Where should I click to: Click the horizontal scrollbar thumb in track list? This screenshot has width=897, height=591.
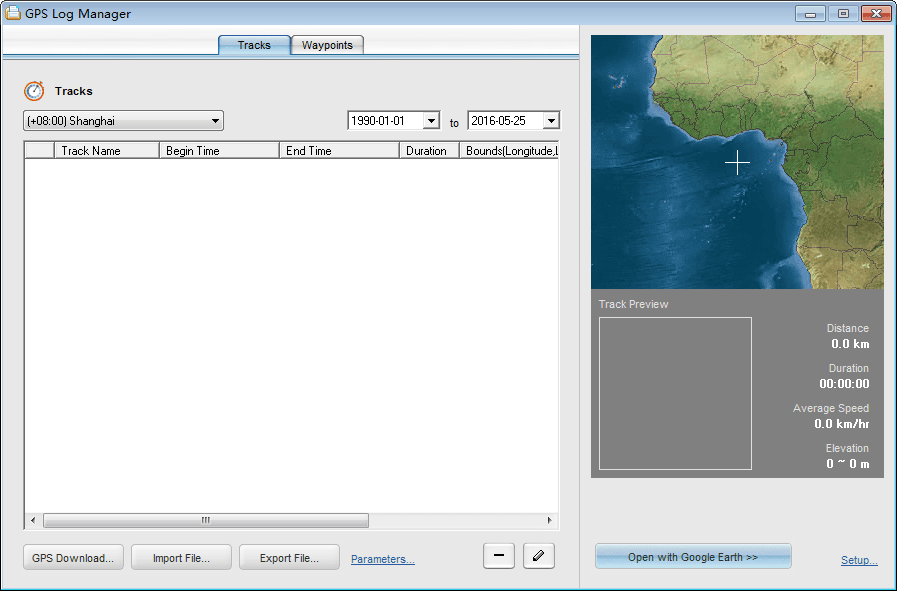(206, 520)
